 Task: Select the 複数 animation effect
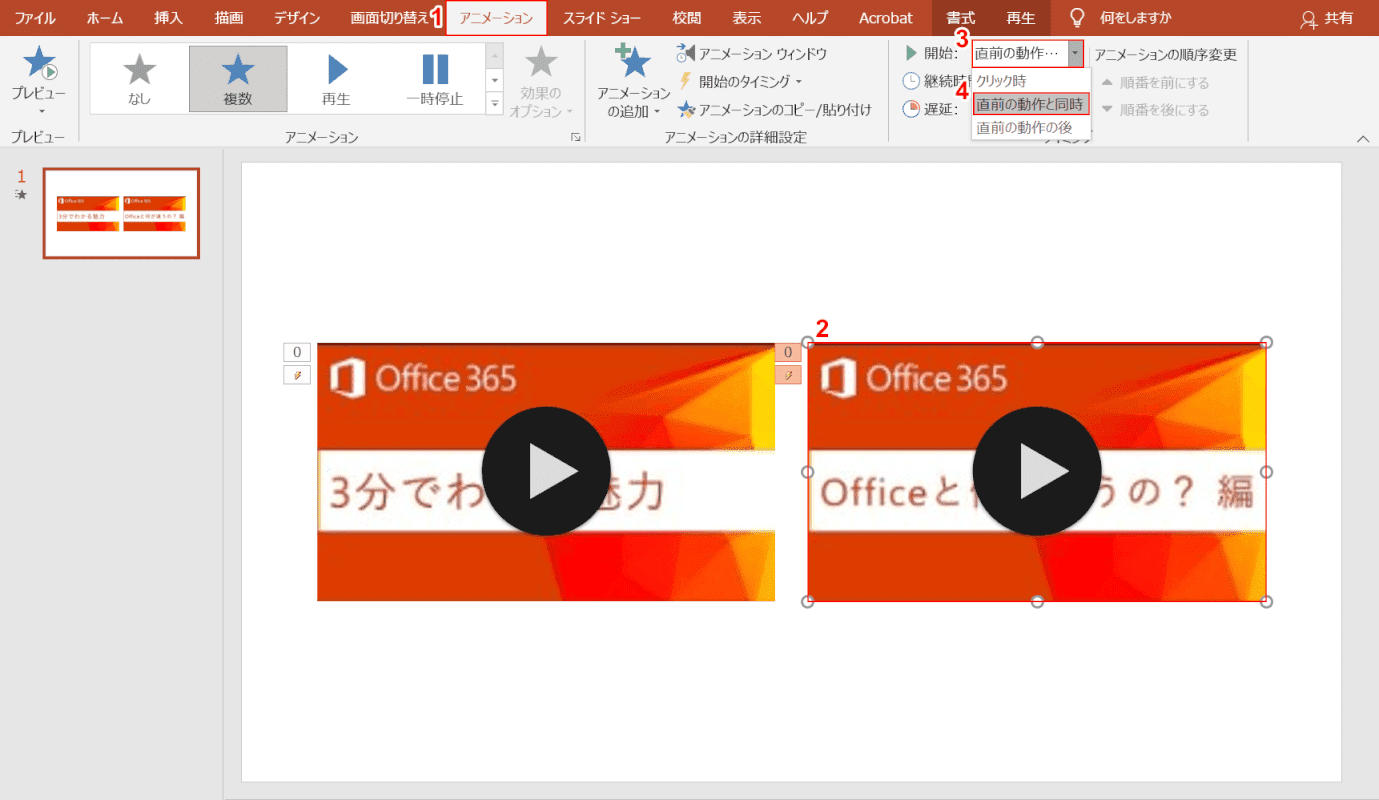[238, 79]
